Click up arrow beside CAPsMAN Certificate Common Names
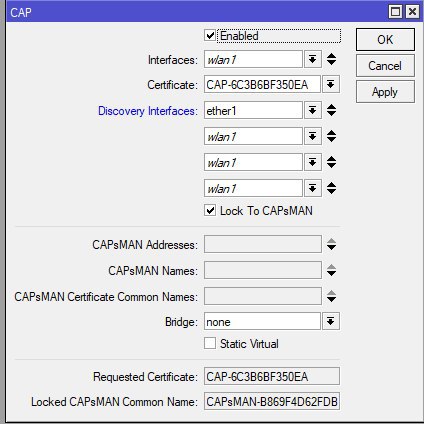424x424 pixels. (331, 292)
